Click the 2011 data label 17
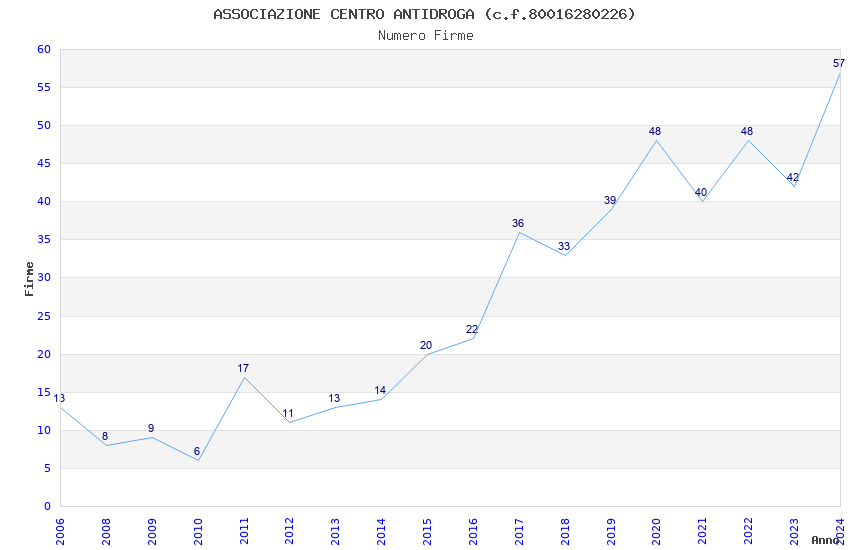This screenshot has width=850, height=550. tap(243, 368)
